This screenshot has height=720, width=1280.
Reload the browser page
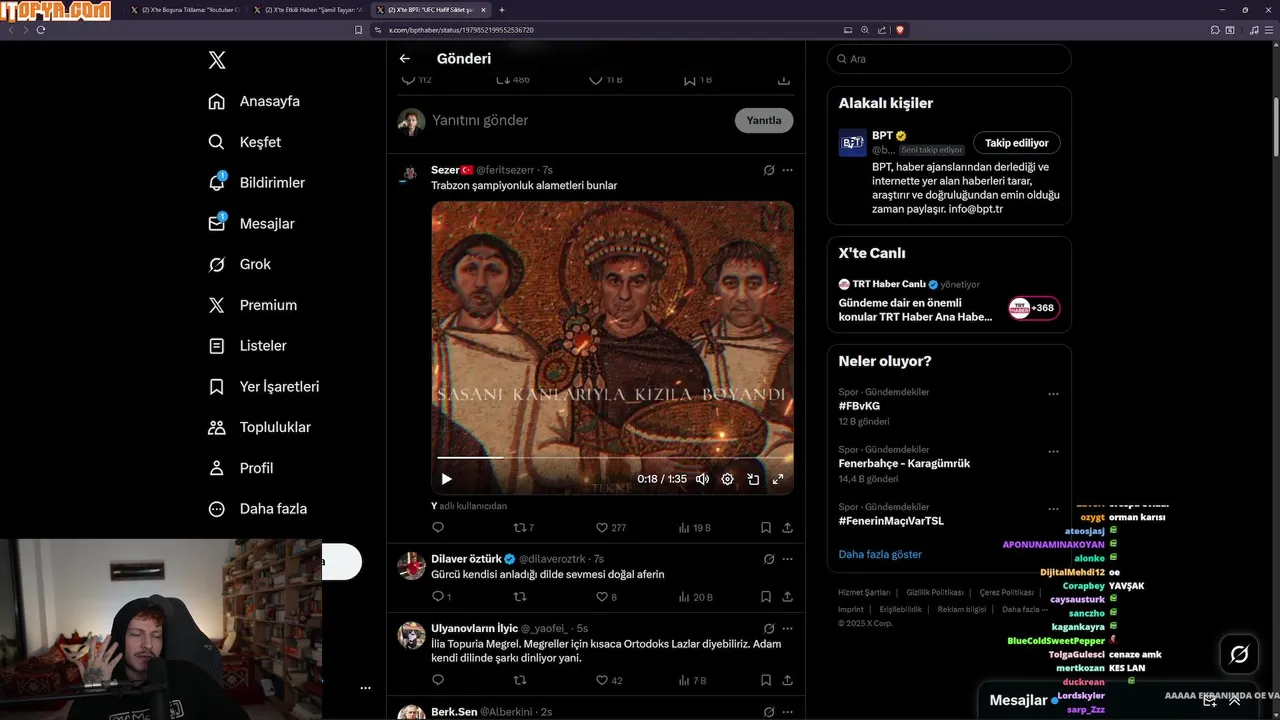point(41,30)
